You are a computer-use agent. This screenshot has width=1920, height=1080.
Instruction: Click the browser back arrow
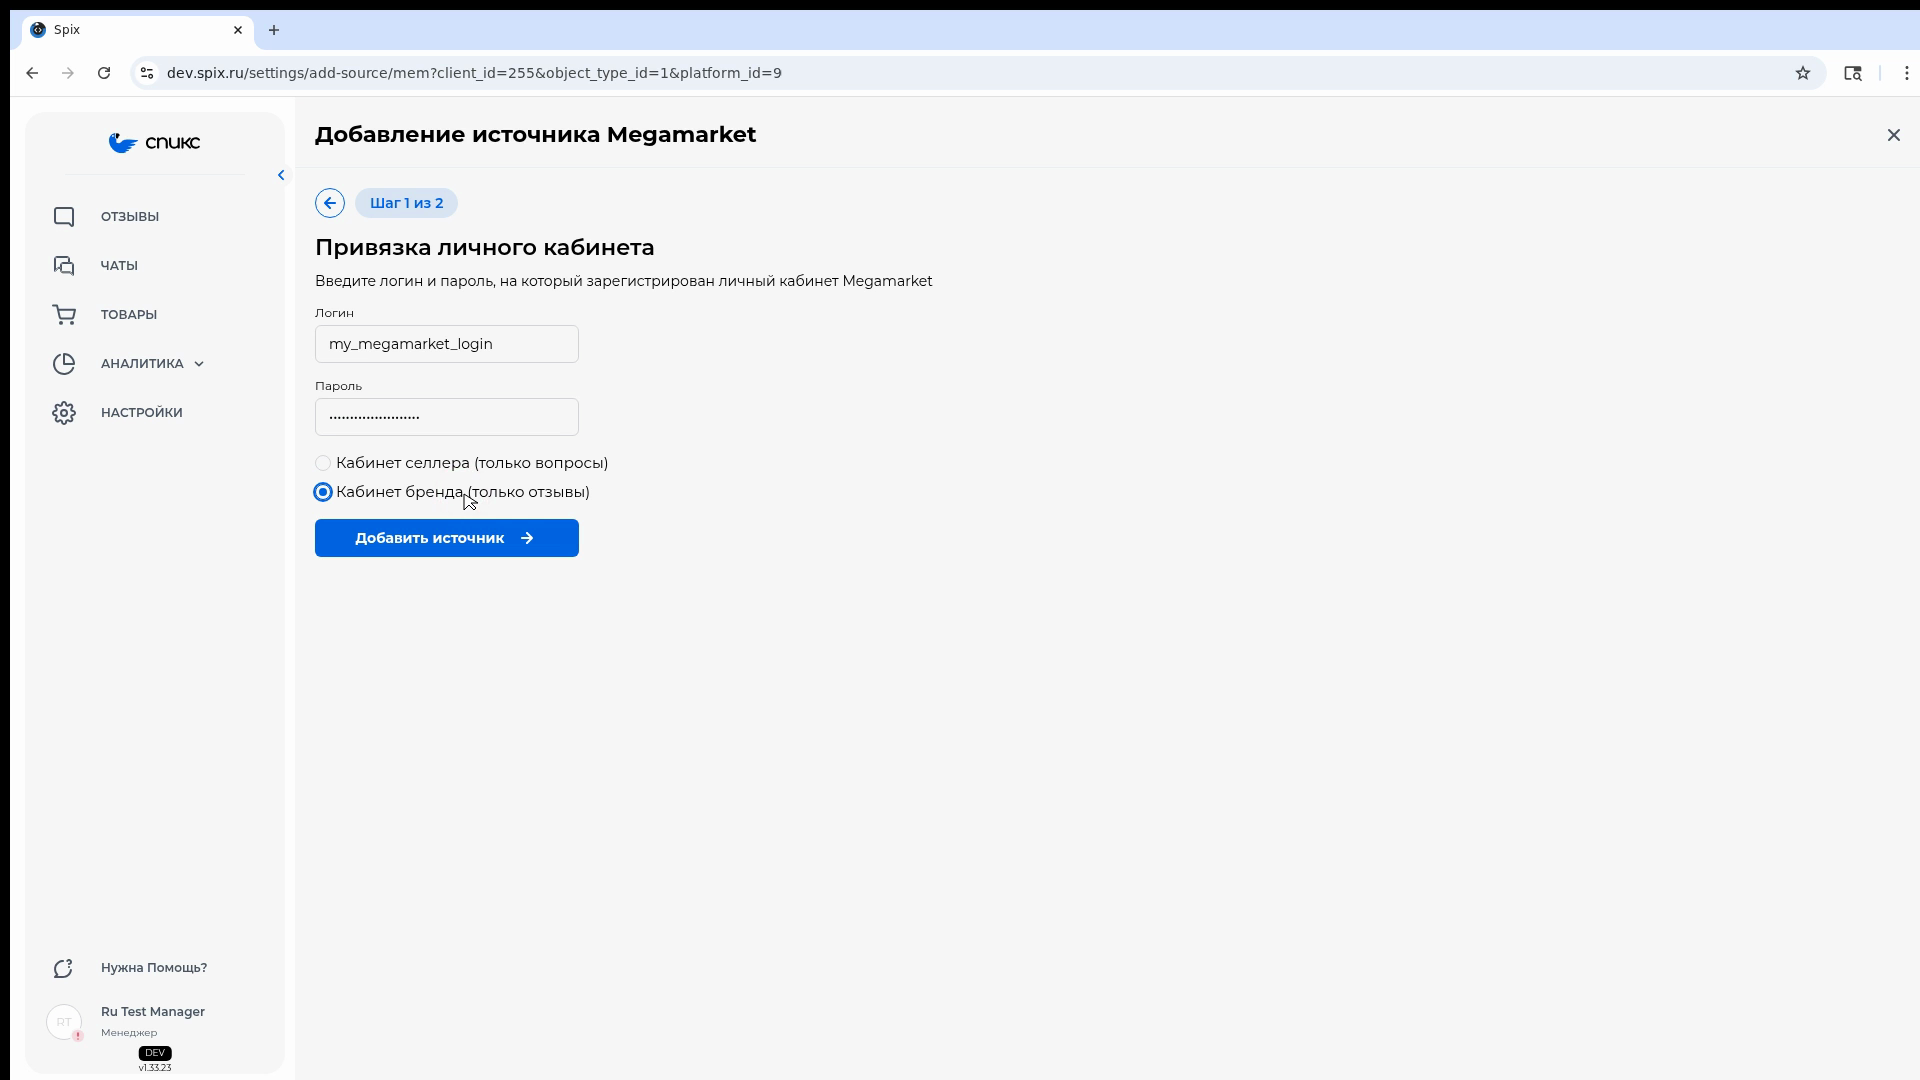32,73
